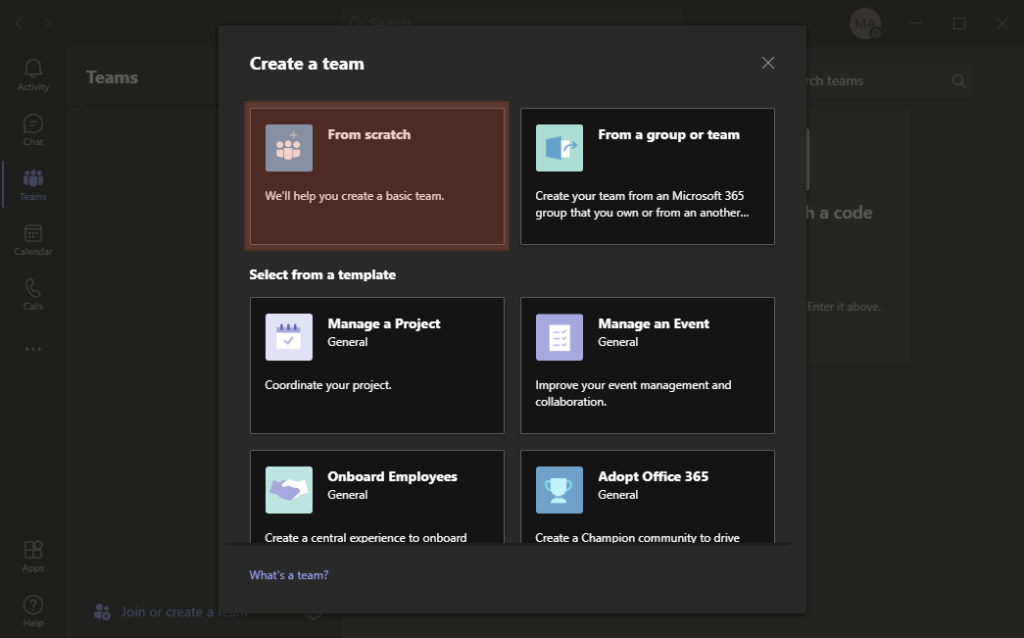
Task: Select the Onboard Employees template
Action: point(377,496)
